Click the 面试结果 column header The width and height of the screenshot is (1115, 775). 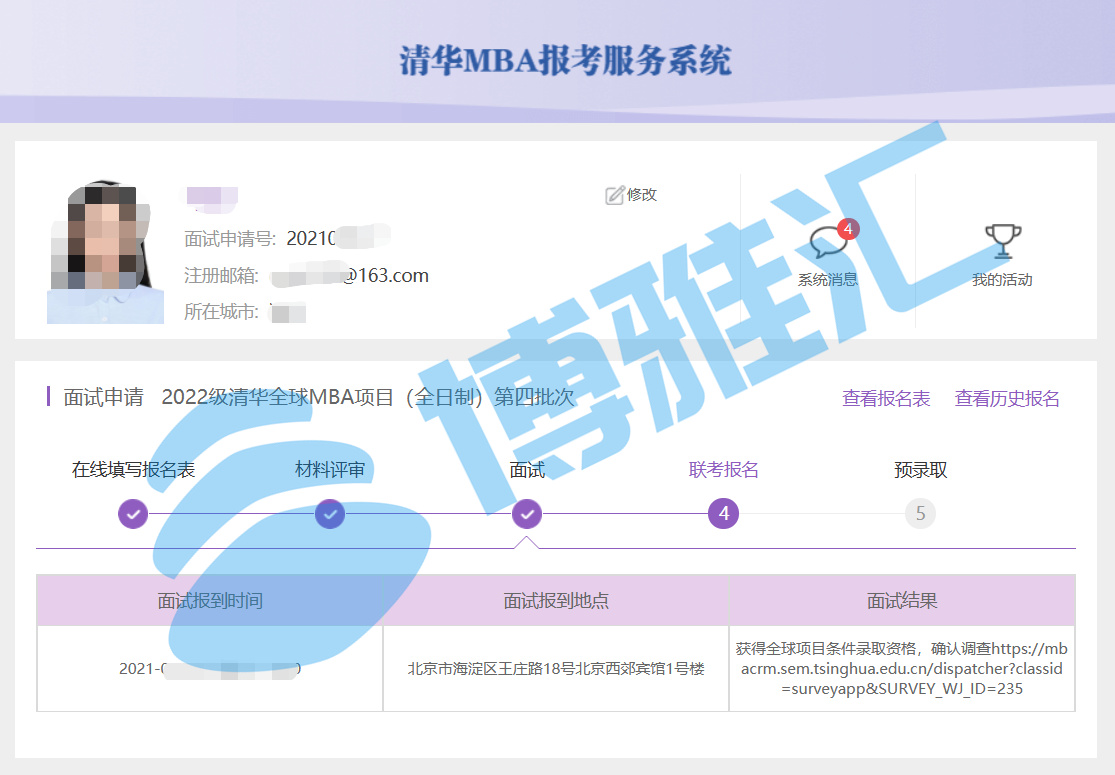click(x=902, y=601)
